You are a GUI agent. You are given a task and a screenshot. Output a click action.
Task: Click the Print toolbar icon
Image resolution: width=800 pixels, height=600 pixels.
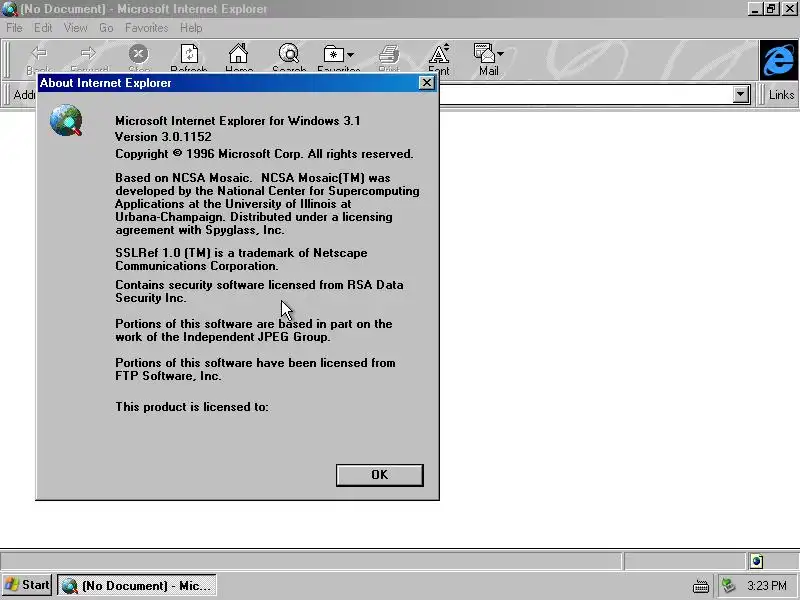tap(389, 54)
